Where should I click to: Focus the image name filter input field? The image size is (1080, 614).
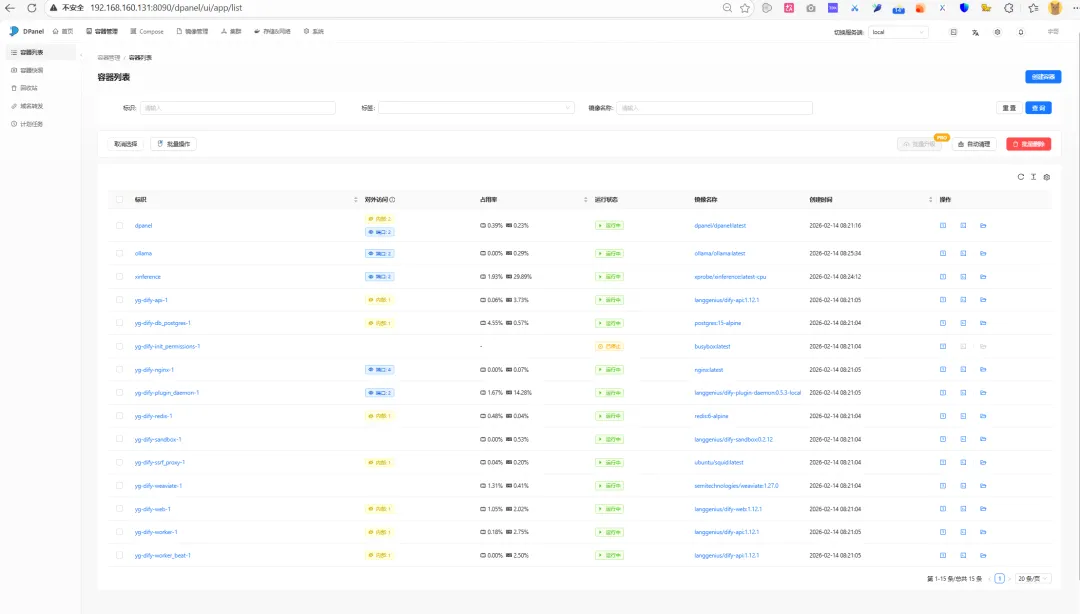click(714, 108)
